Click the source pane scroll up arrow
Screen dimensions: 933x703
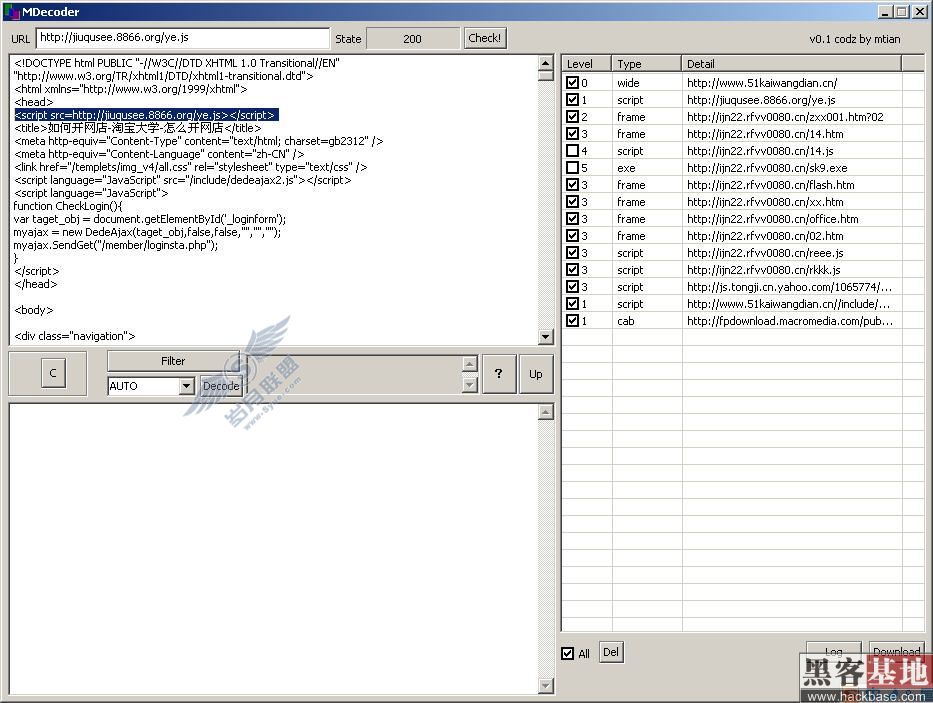546,63
